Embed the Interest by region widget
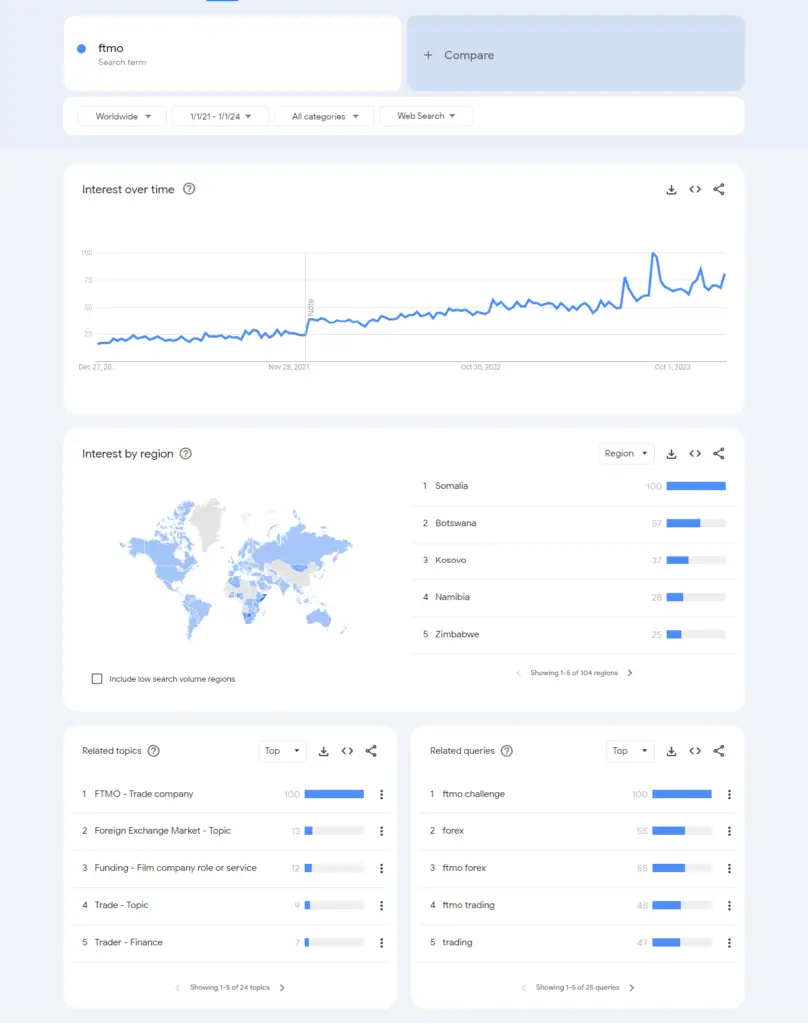The width and height of the screenshot is (808, 1024). coord(695,453)
